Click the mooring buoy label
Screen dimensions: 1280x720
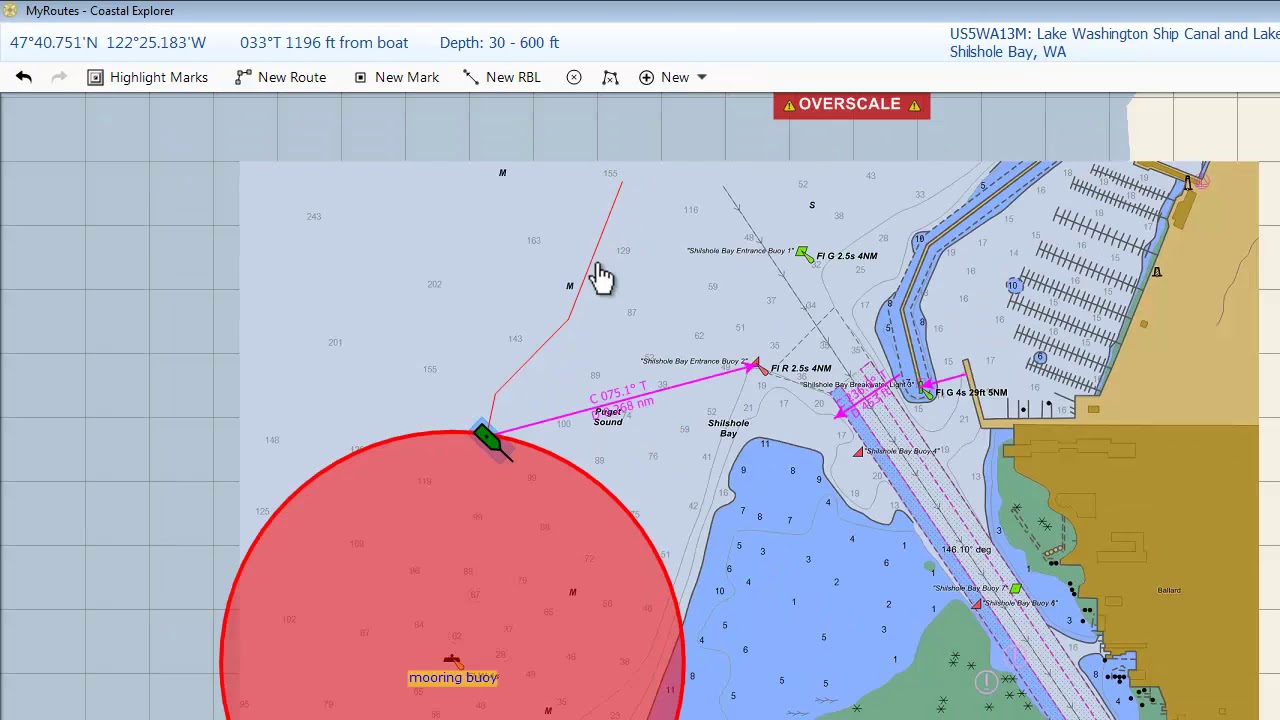pos(453,678)
